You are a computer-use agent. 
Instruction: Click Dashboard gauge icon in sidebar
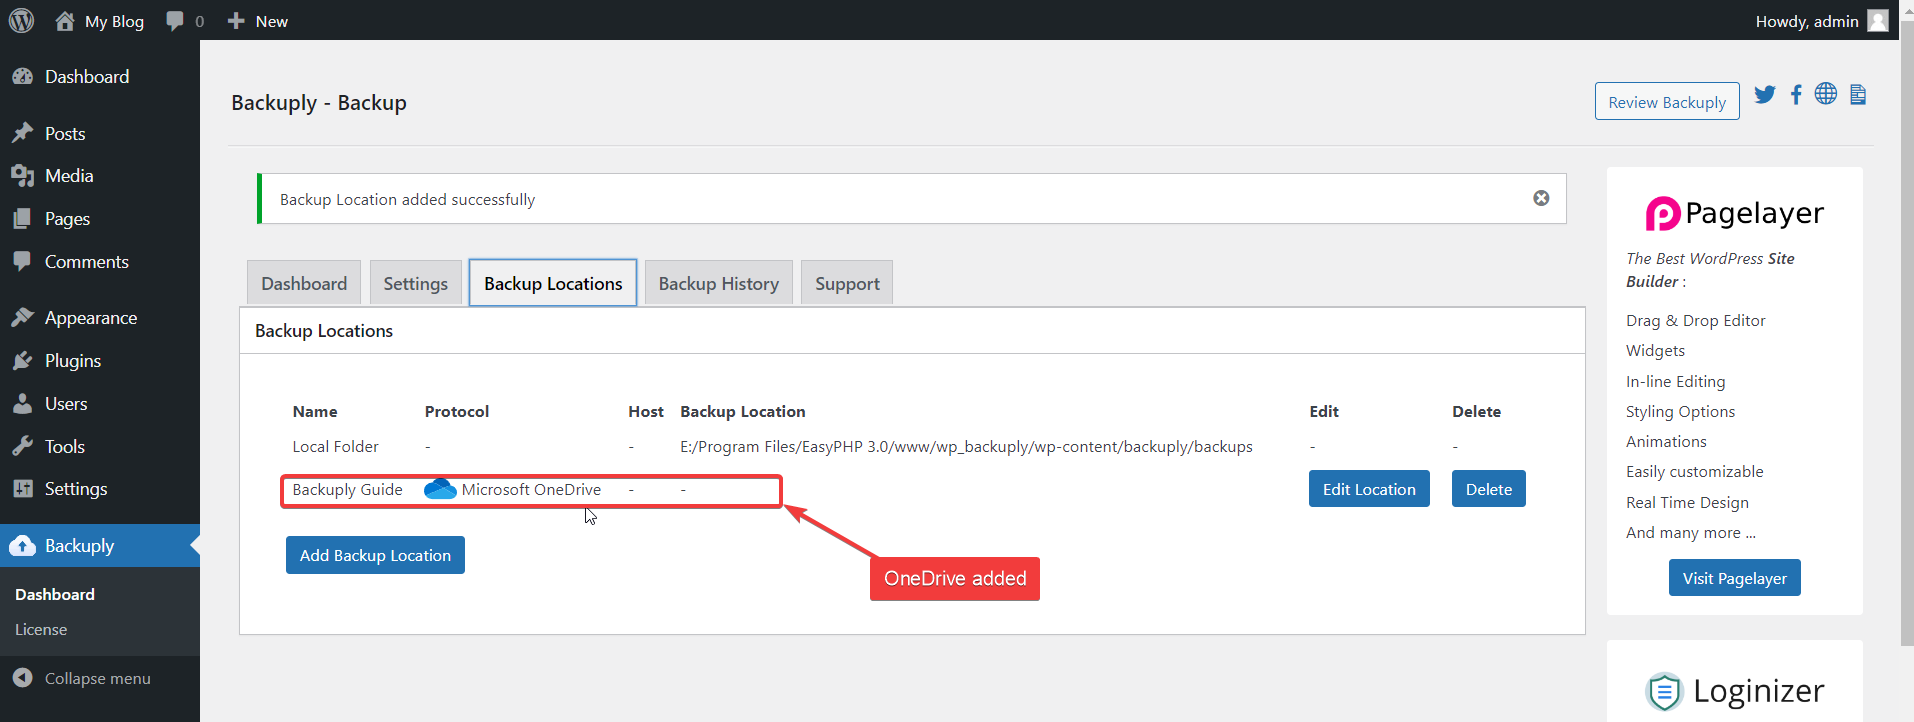22,77
